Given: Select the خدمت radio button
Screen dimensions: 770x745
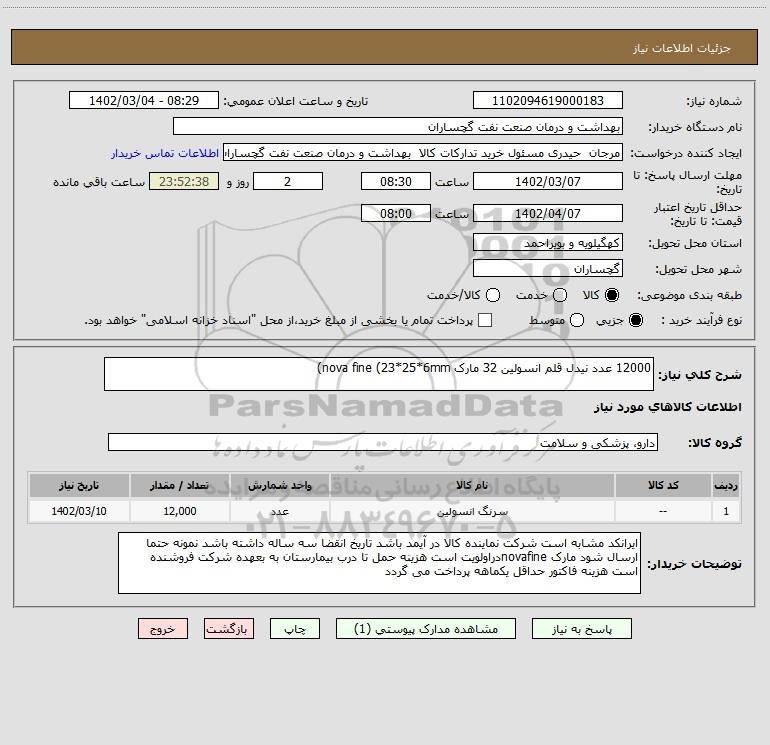Looking at the screenshot, I should (560, 295).
